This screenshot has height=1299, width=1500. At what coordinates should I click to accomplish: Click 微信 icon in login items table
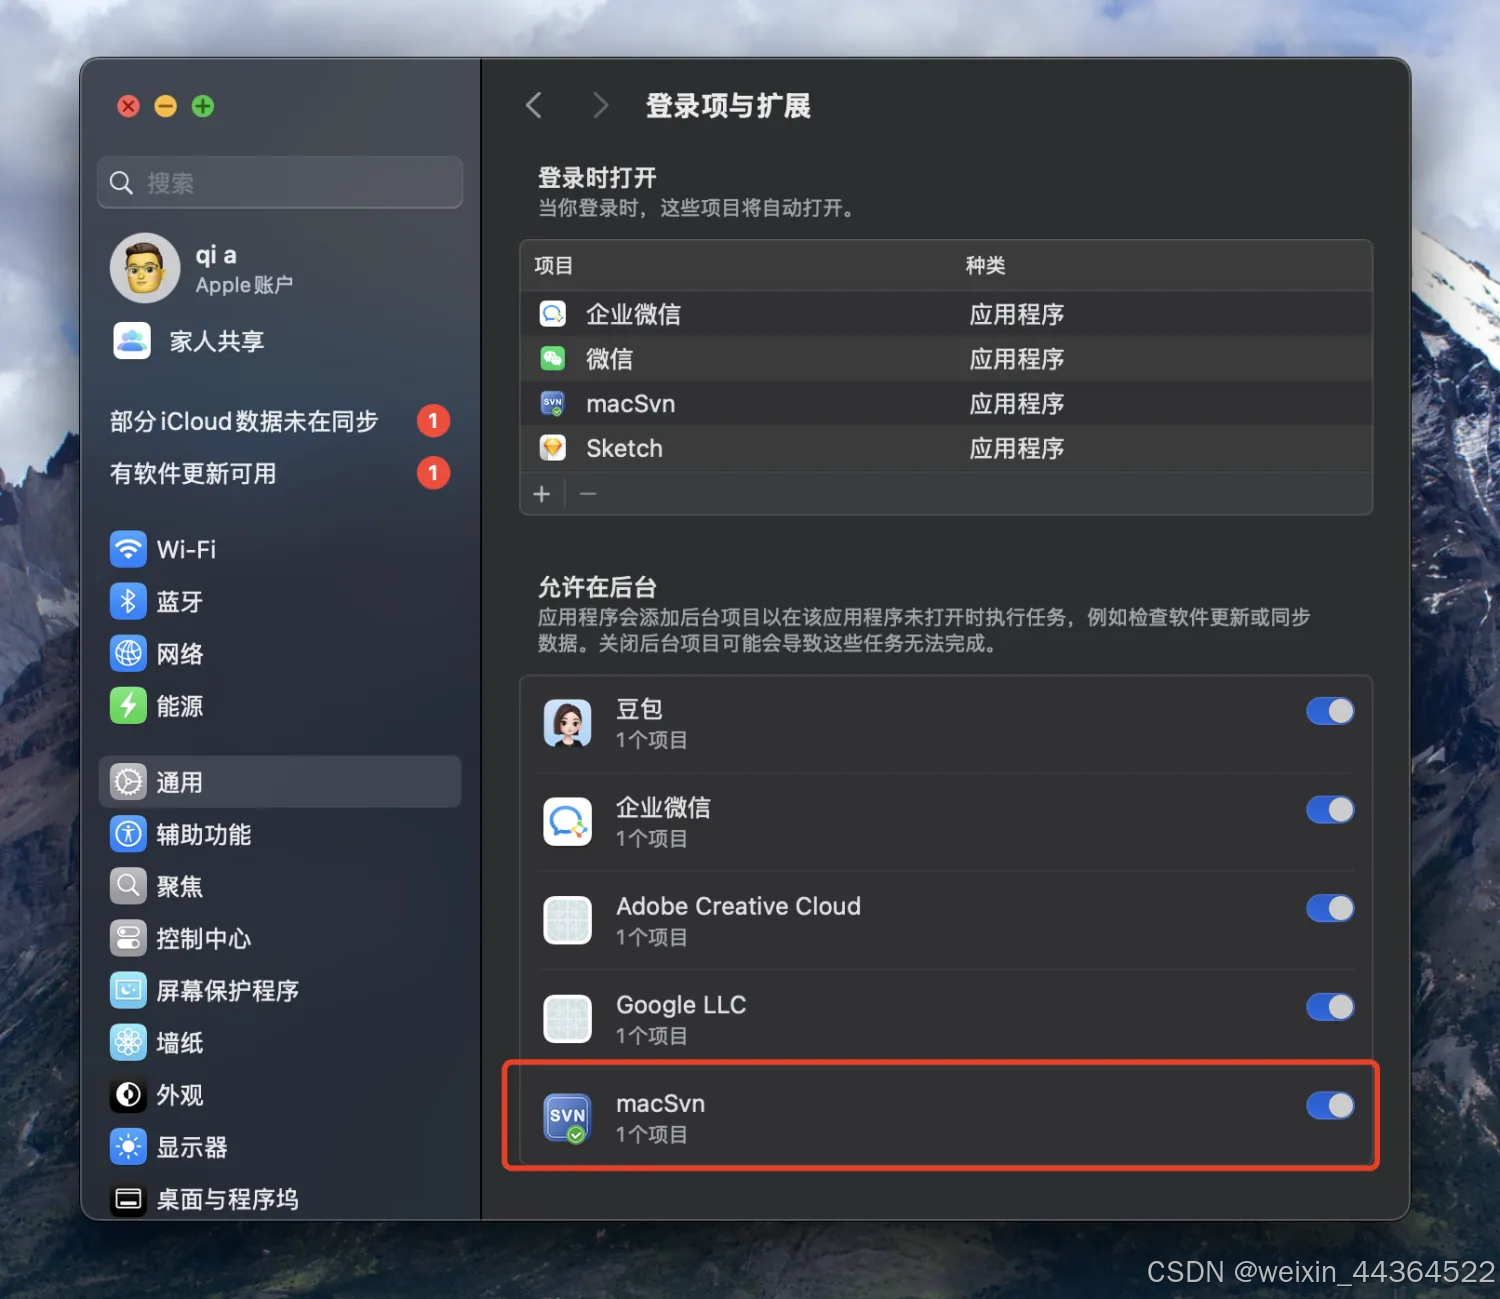point(553,358)
